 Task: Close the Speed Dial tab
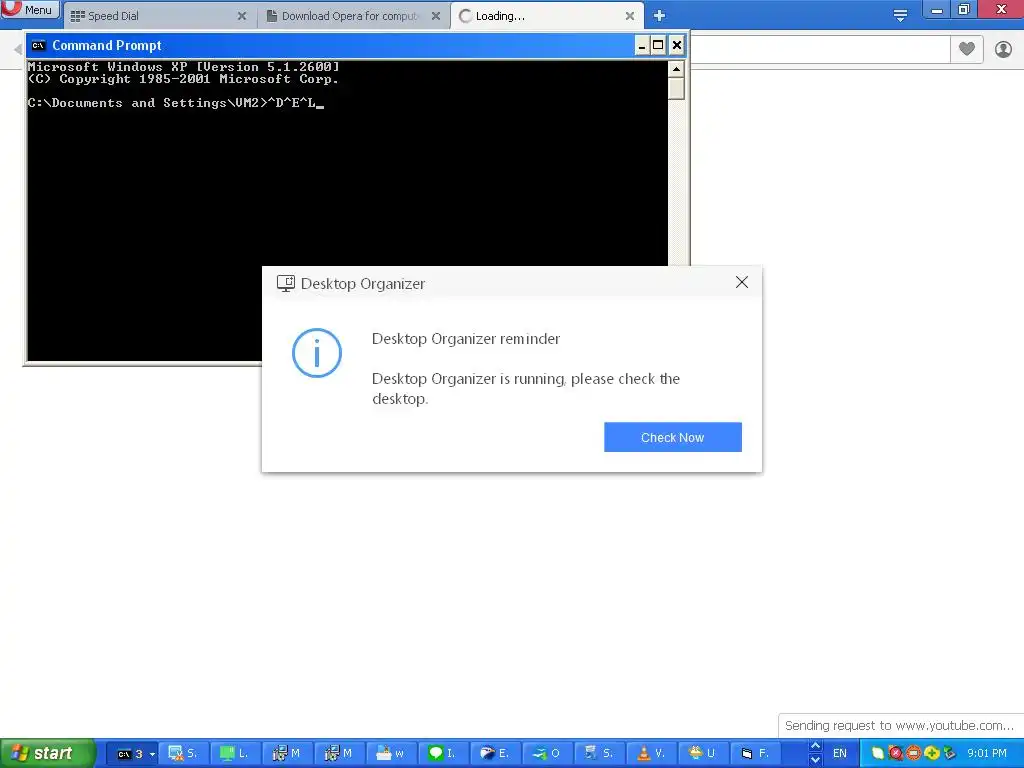click(x=242, y=16)
